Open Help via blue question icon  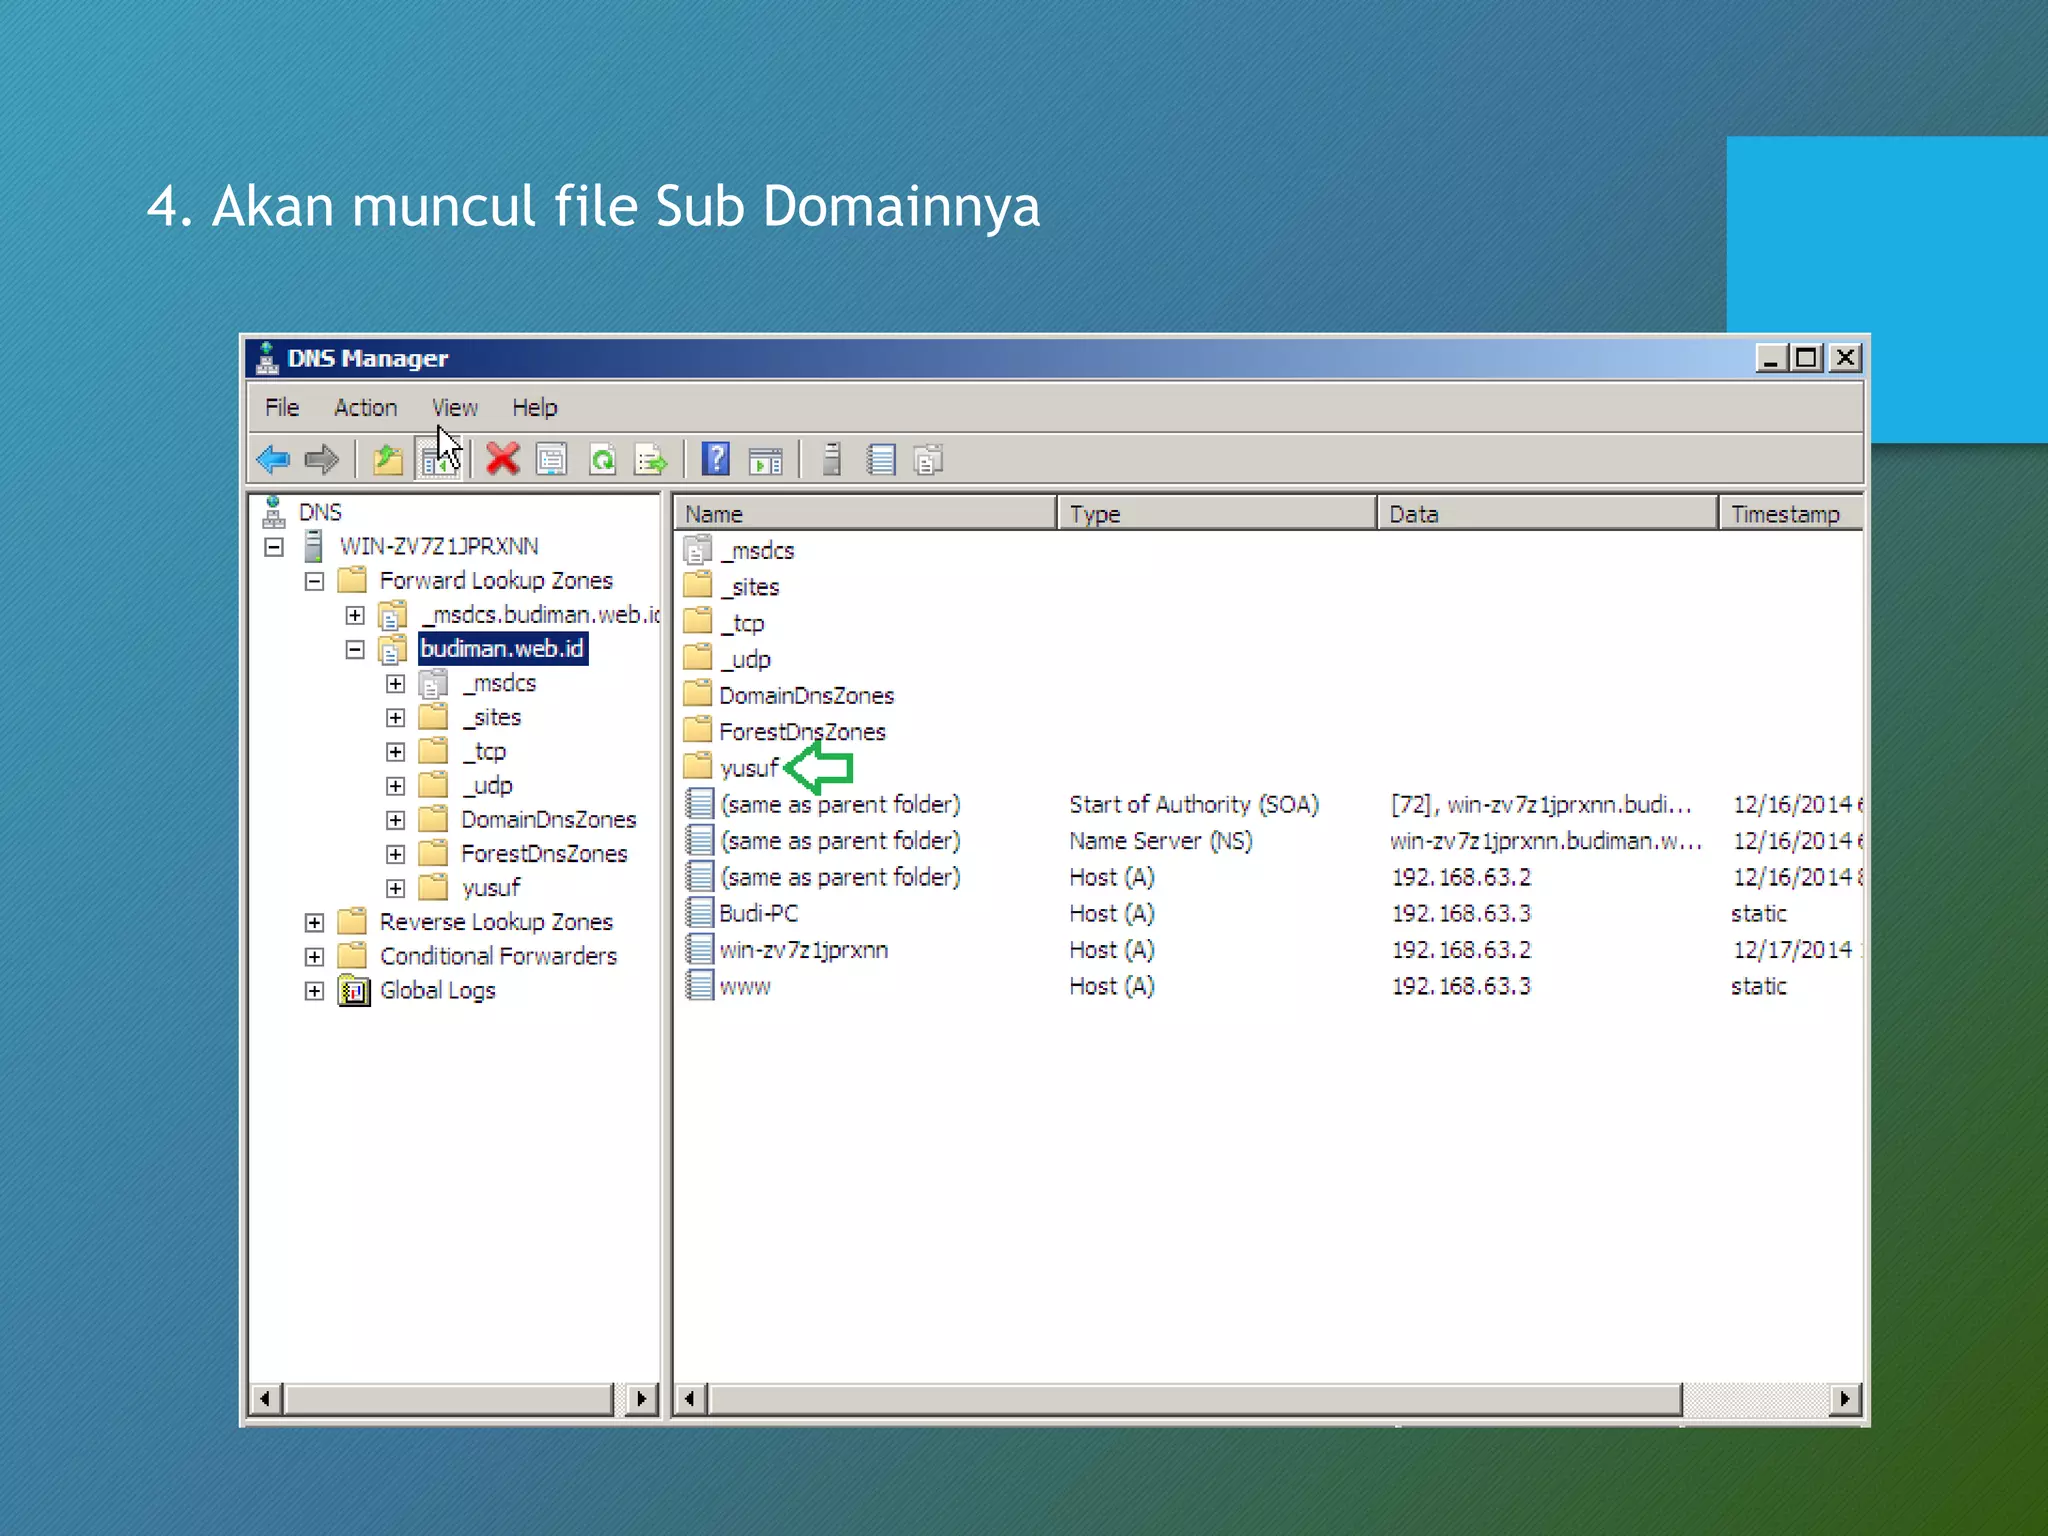716,459
